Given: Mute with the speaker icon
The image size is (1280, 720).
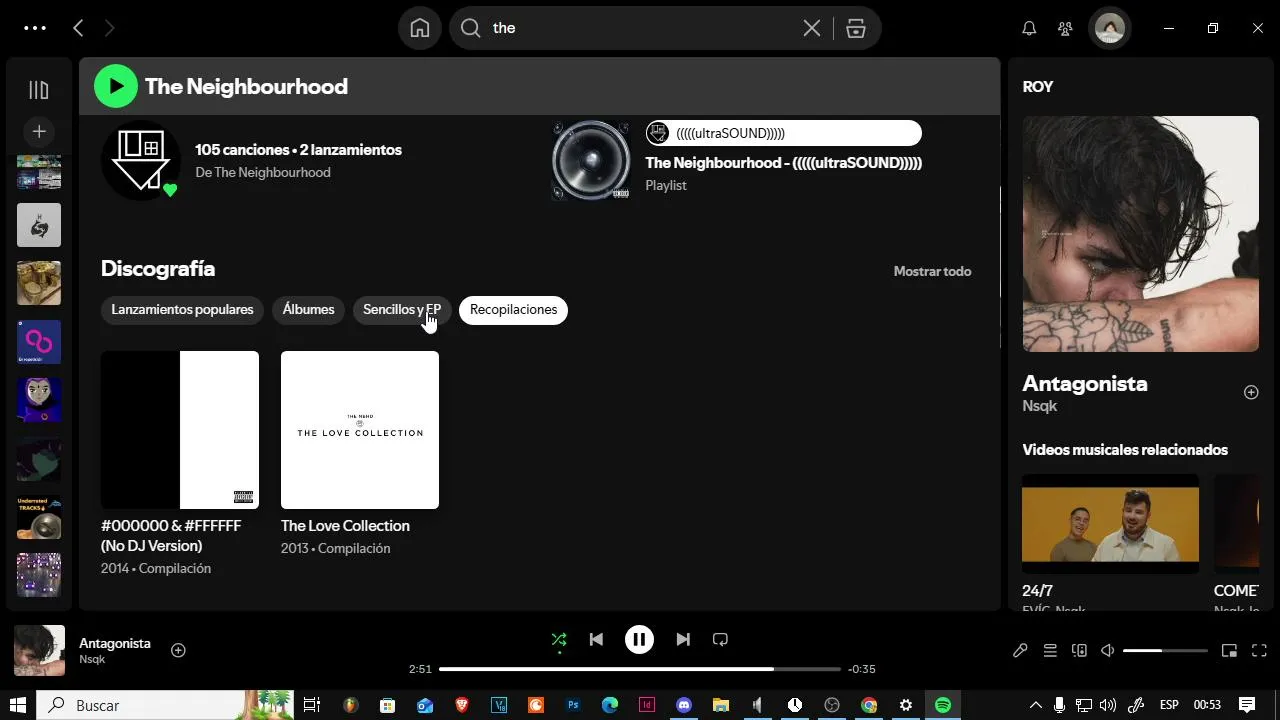Looking at the screenshot, I should pyautogui.click(x=1107, y=651).
